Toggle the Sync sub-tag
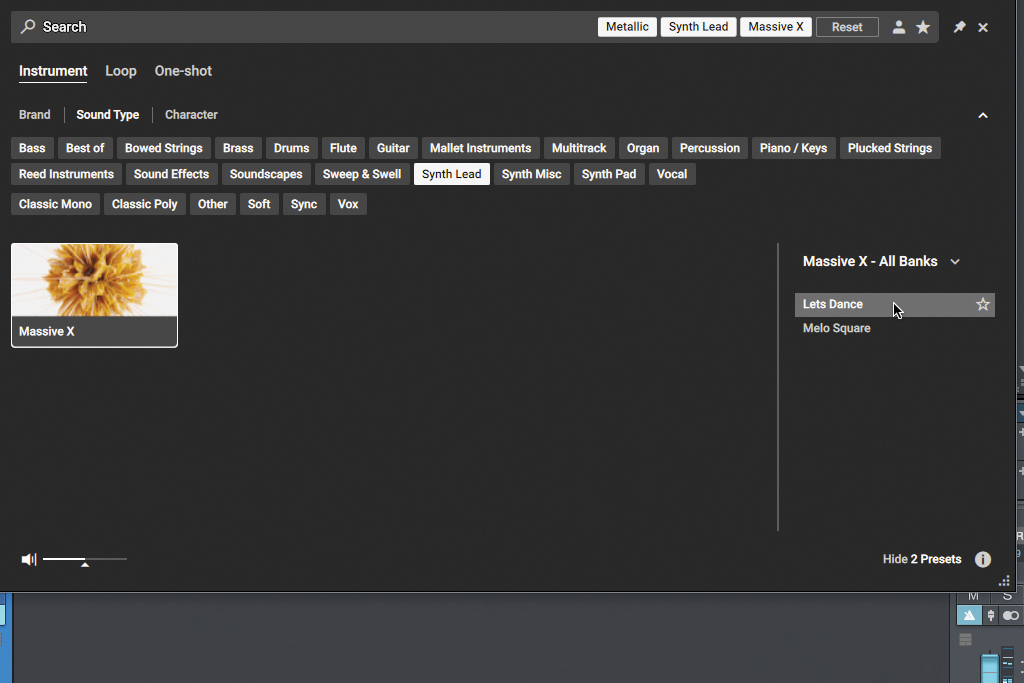1024x683 pixels. pyautogui.click(x=304, y=204)
